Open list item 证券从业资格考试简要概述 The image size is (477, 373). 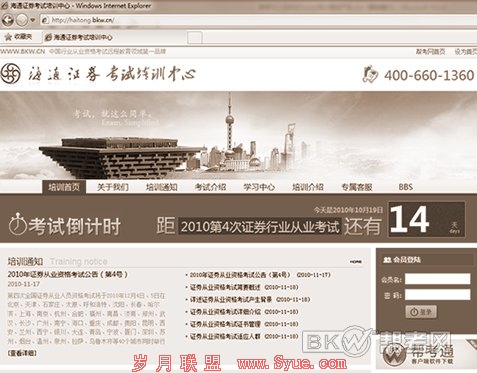coord(244,287)
